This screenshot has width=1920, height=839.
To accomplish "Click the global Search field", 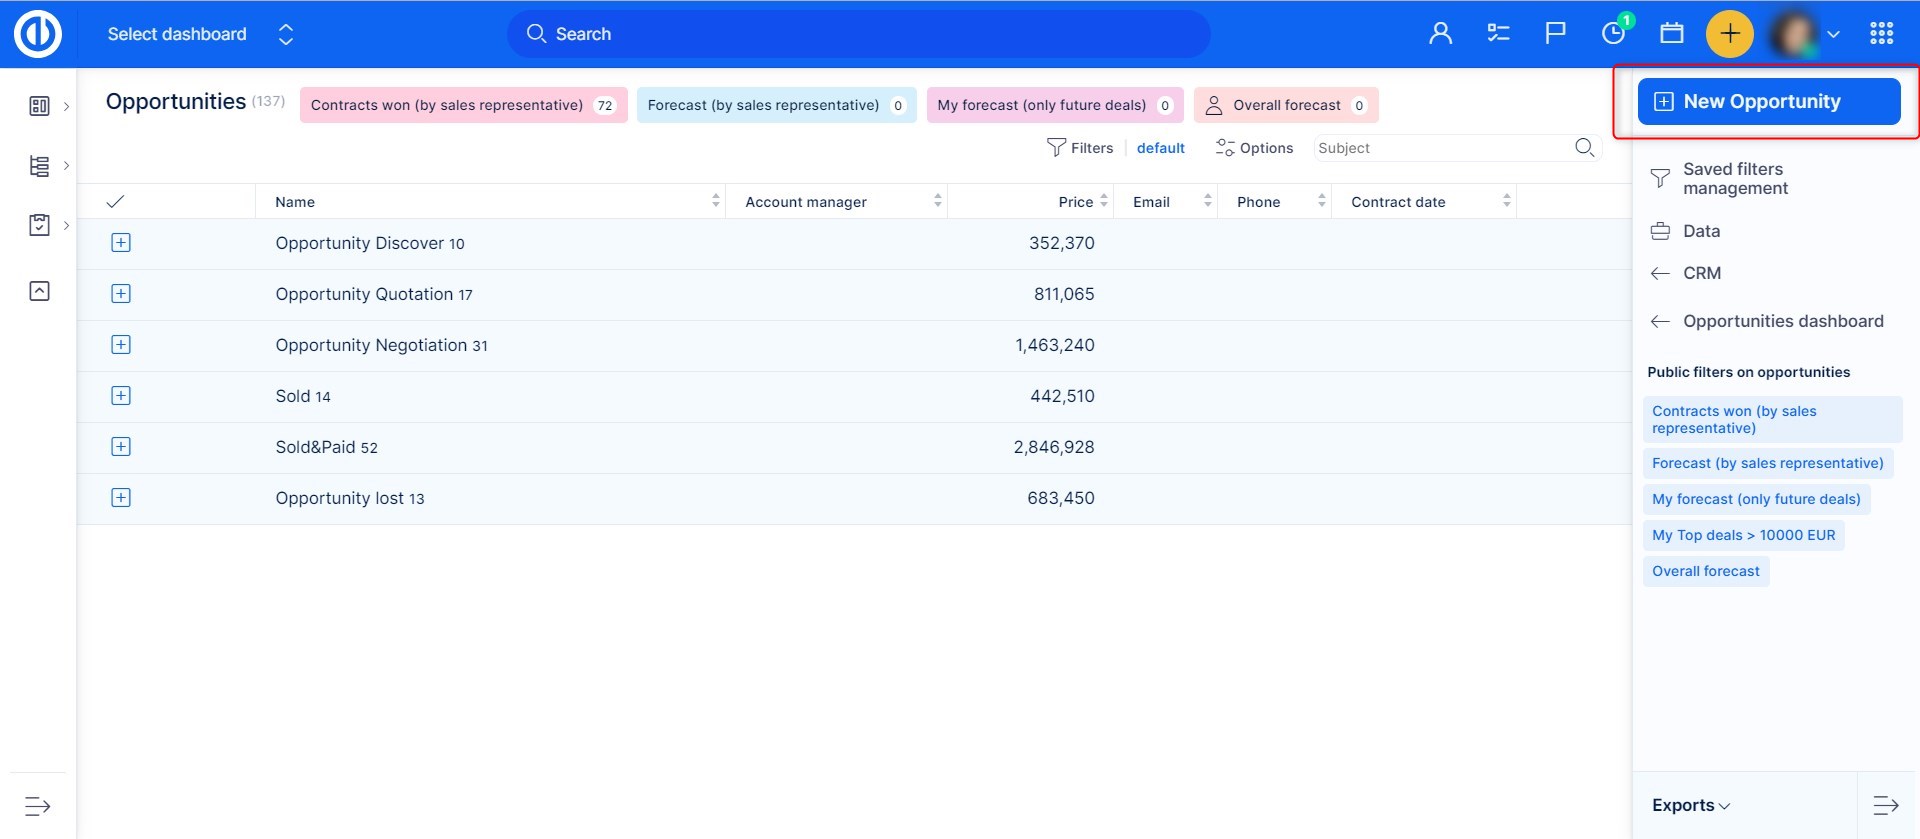I will click(x=860, y=34).
